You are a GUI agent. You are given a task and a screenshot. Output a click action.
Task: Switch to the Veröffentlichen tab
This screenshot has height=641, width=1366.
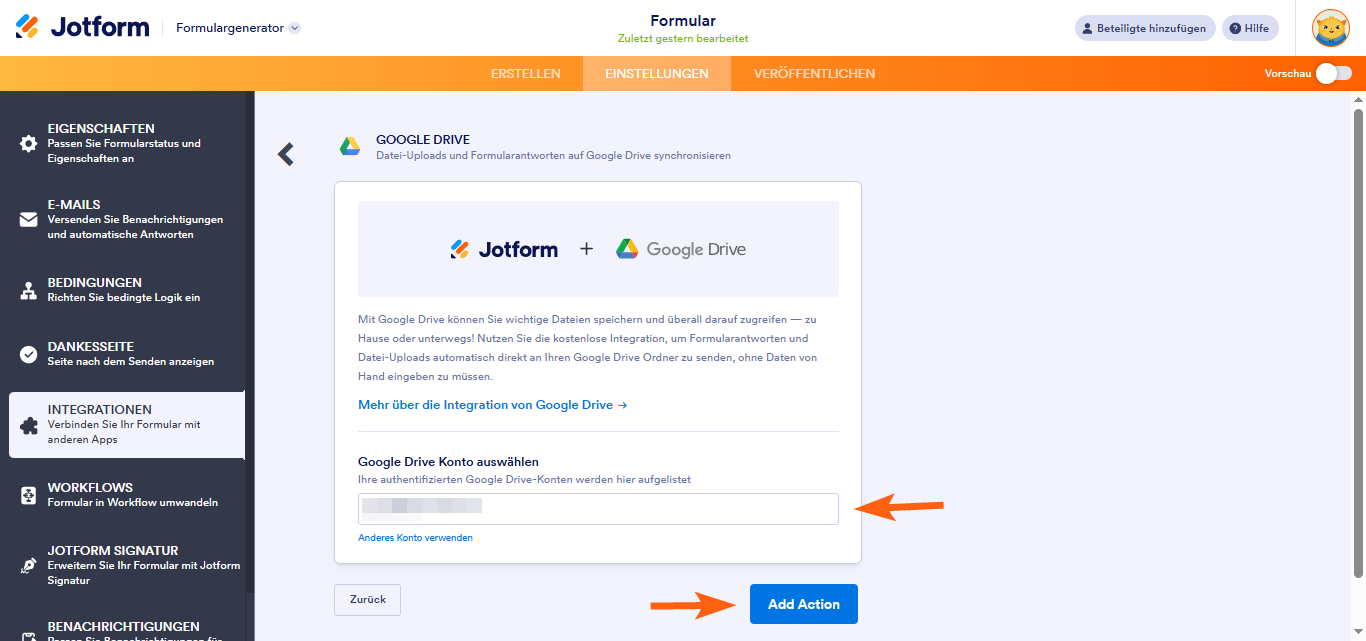tap(814, 74)
